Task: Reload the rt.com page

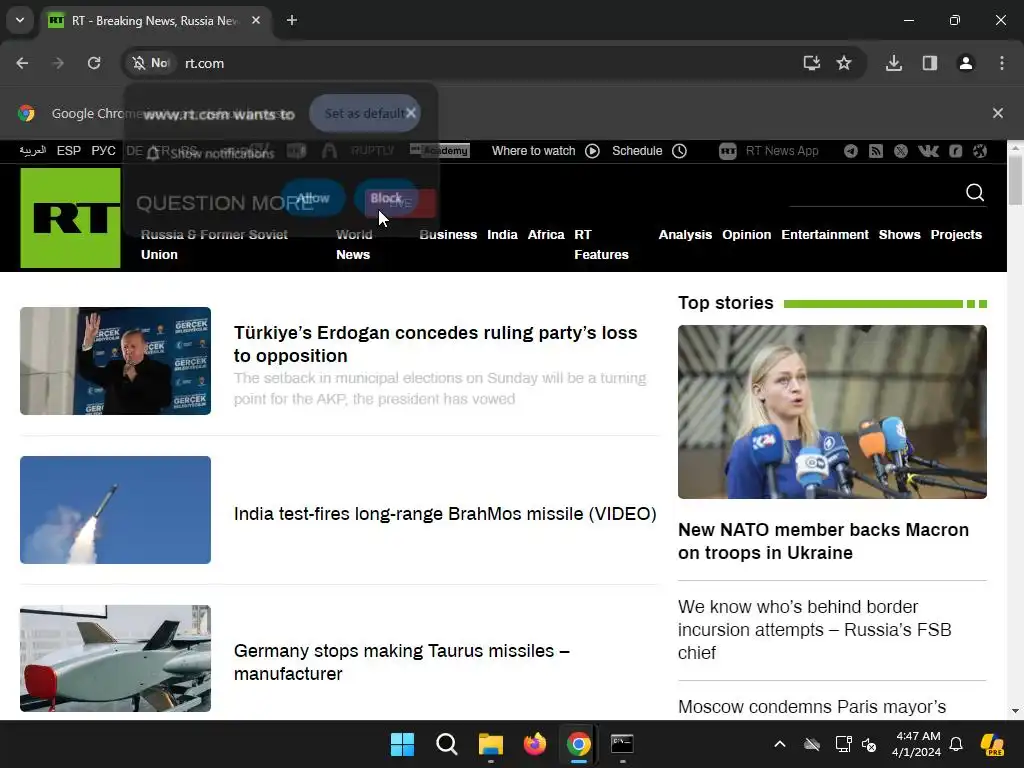Action: [94, 63]
